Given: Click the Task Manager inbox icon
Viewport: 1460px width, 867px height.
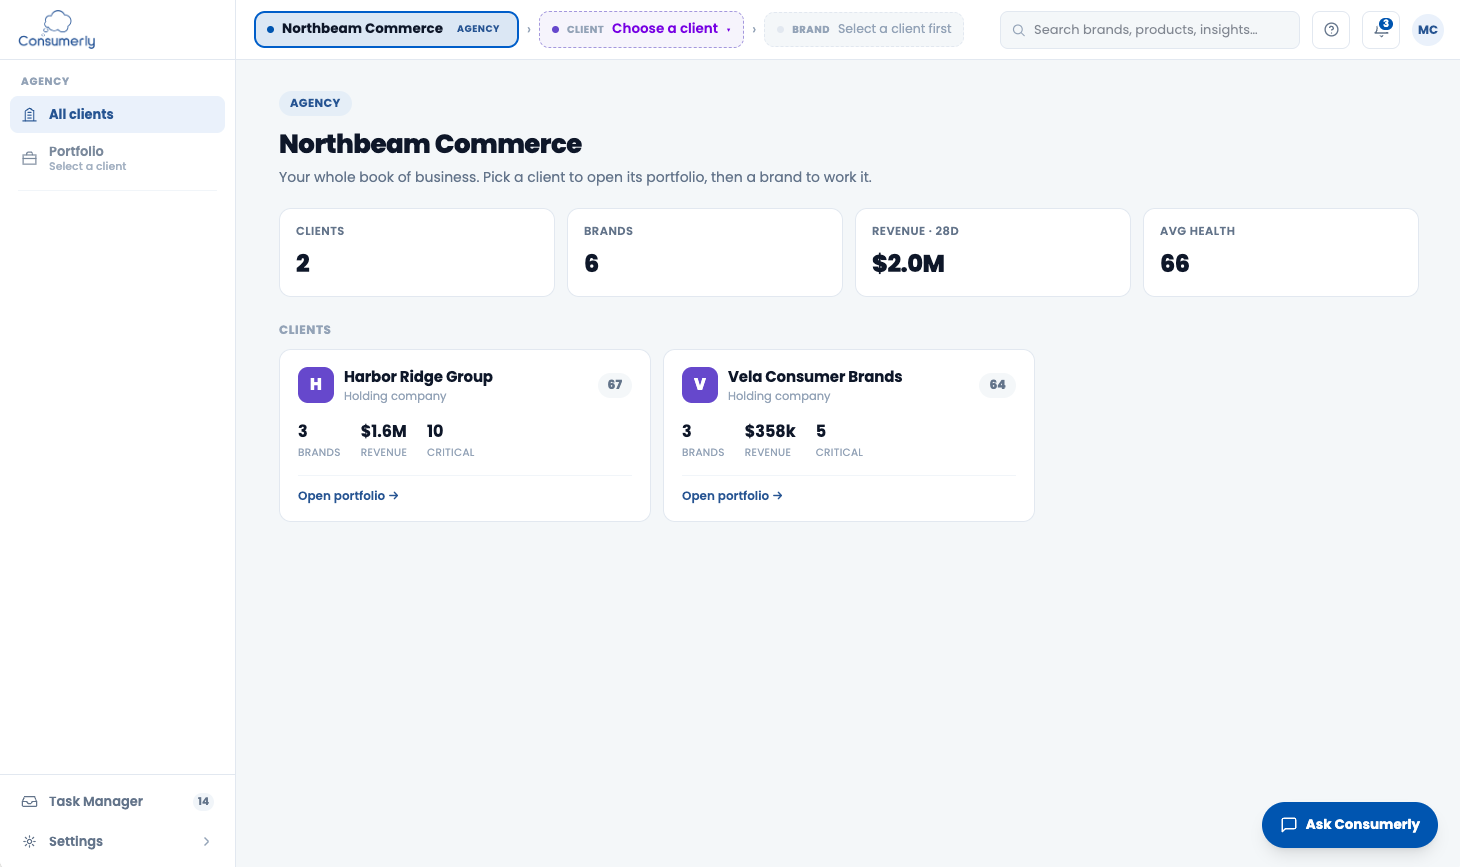Looking at the screenshot, I should tap(30, 802).
